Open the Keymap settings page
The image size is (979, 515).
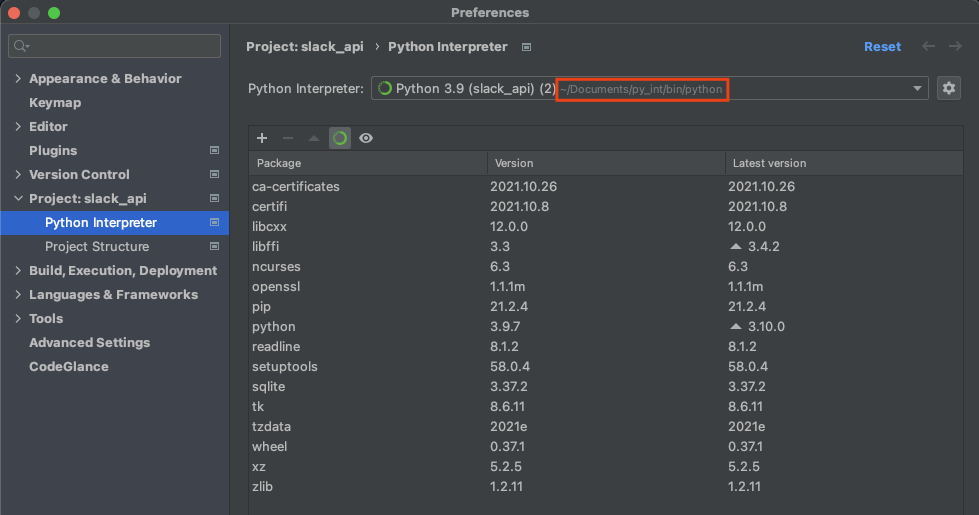click(x=55, y=102)
